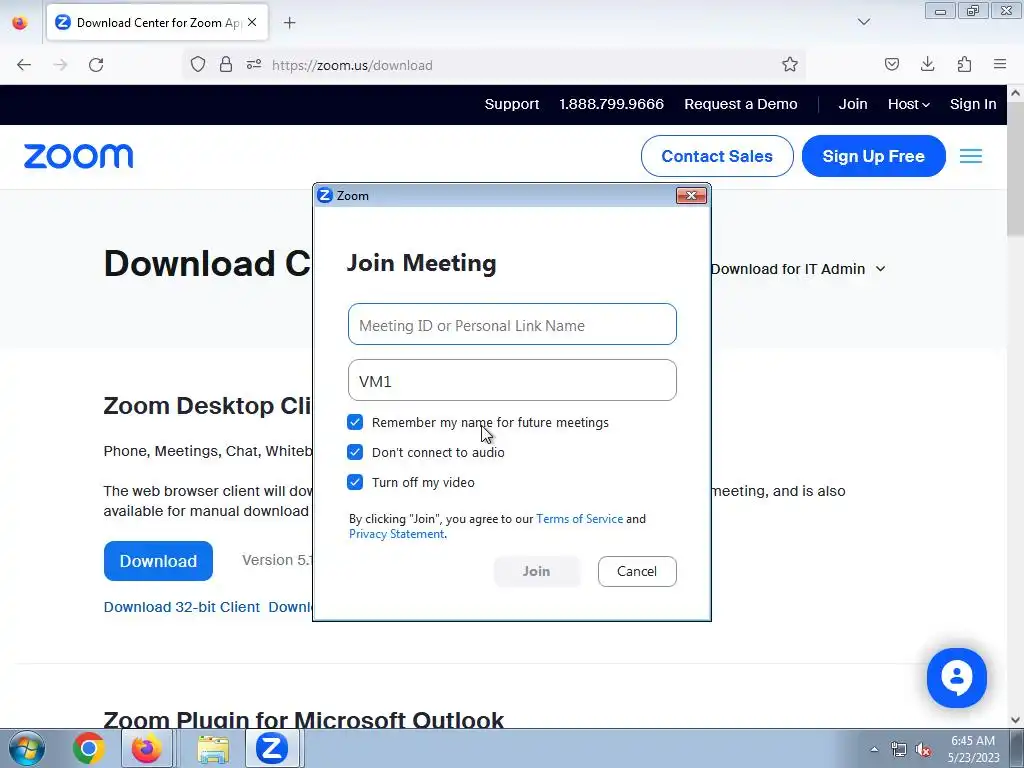Show hidden system tray icons

click(x=874, y=749)
